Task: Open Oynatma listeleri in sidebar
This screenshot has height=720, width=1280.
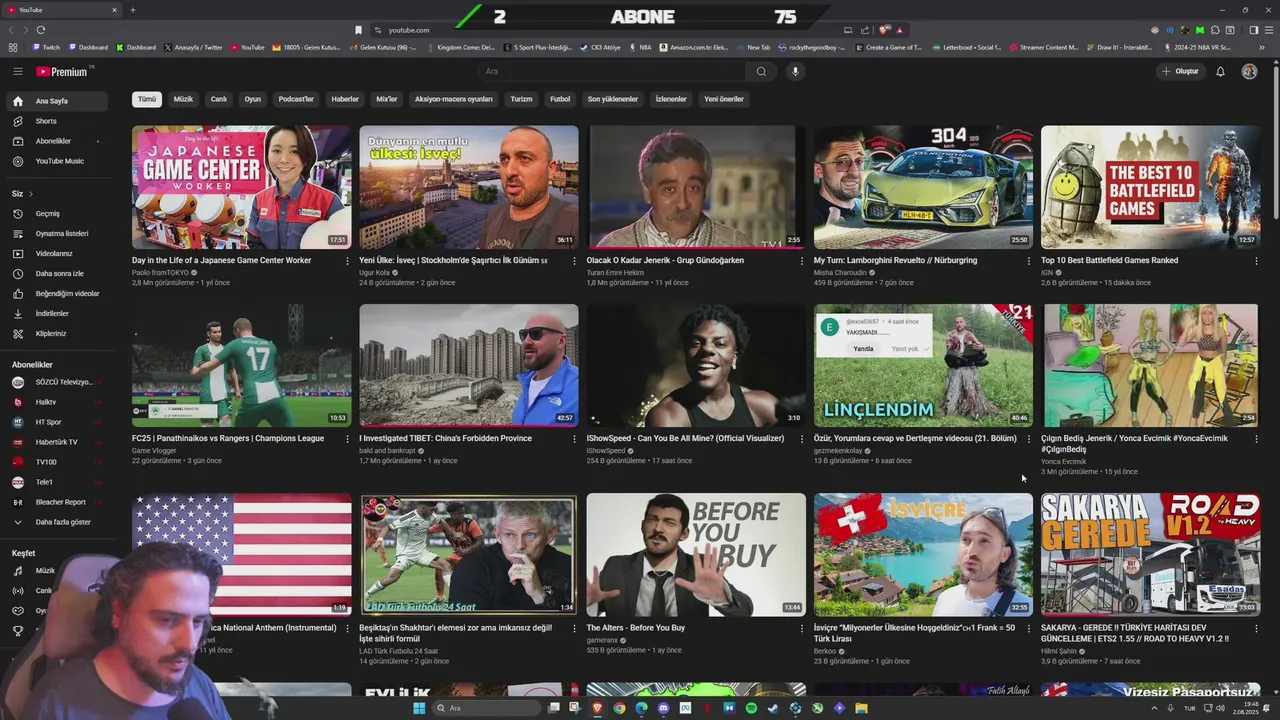Action: click(57, 233)
